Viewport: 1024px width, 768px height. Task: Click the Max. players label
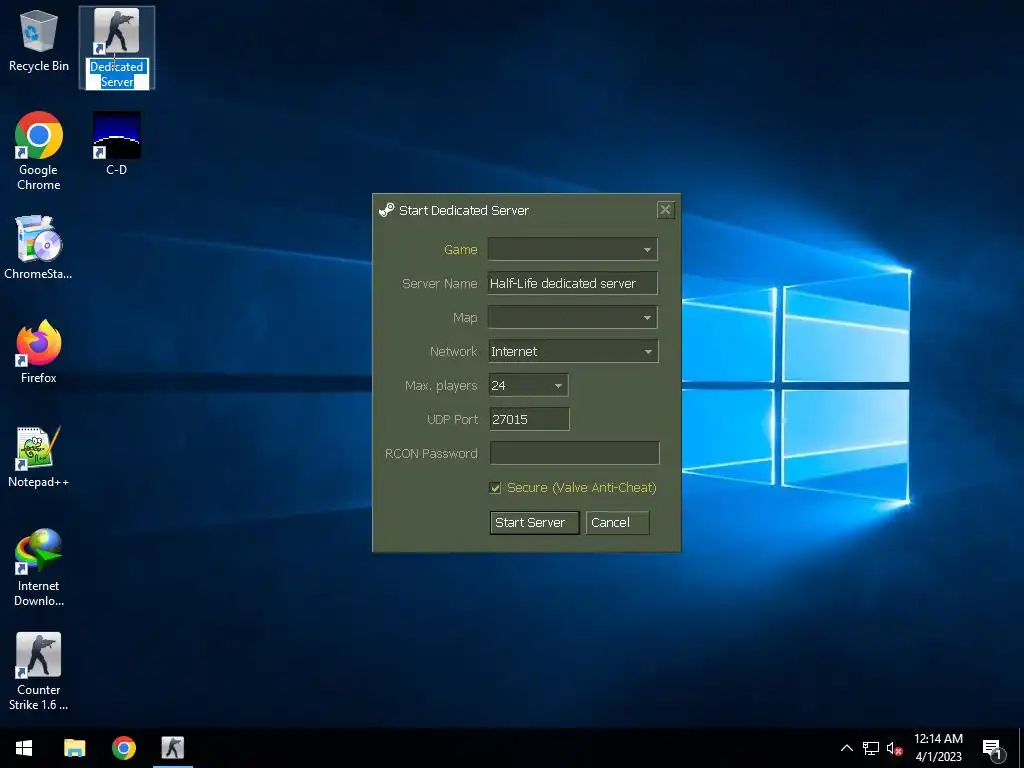tap(441, 385)
